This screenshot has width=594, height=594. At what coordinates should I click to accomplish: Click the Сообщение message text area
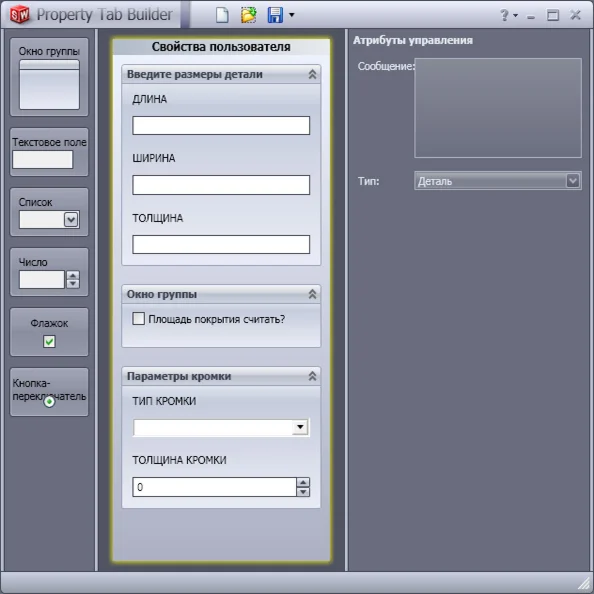coord(498,108)
